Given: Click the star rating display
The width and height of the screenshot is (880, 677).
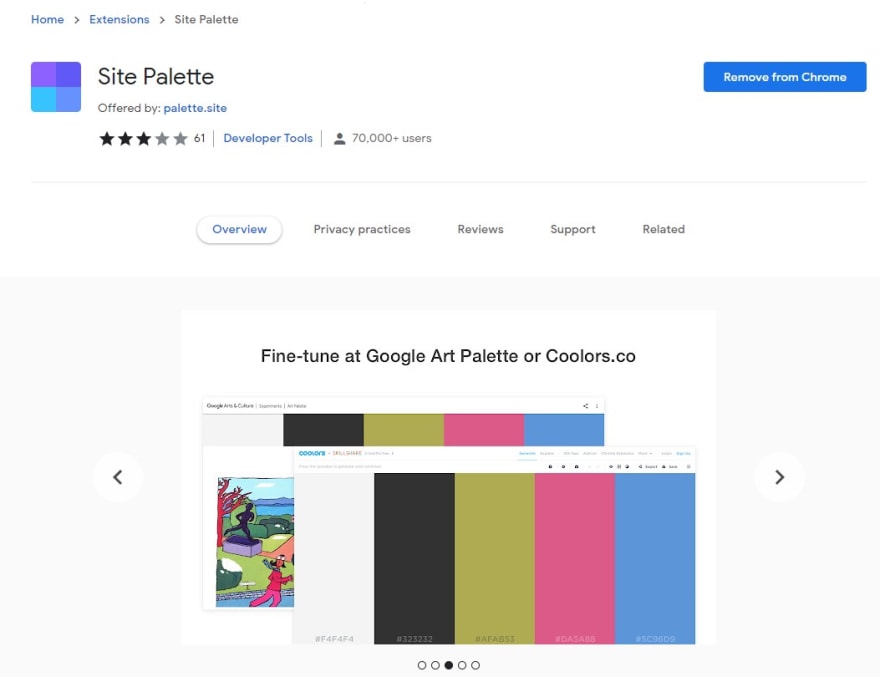Looking at the screenshot, I should point(143,138).
